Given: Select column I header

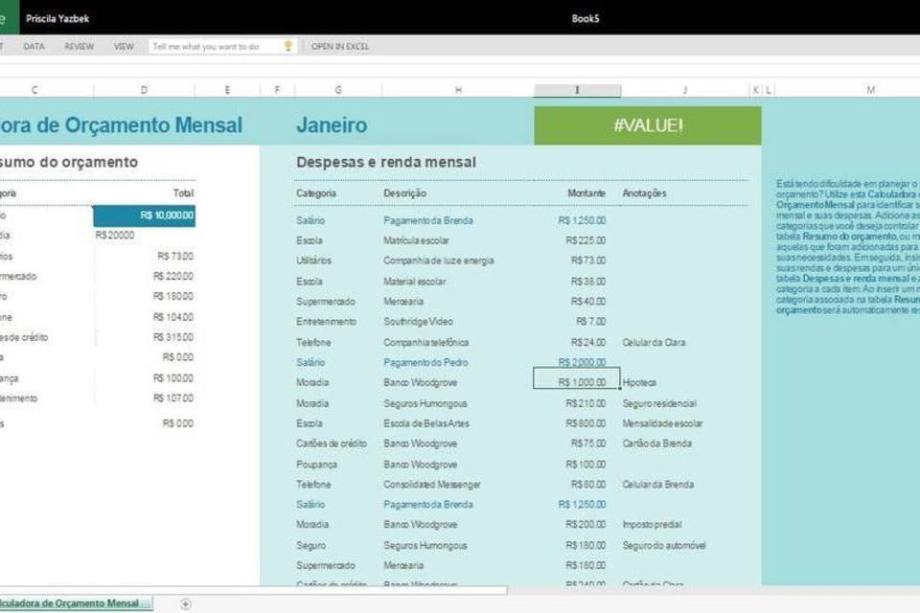Looking at the screenshot, I should pyautogui.click(x=576, y=90).
